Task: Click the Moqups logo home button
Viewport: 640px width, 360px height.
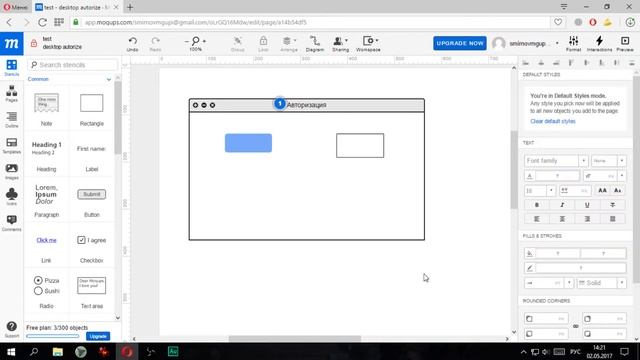Action: [x=11, y=43]
